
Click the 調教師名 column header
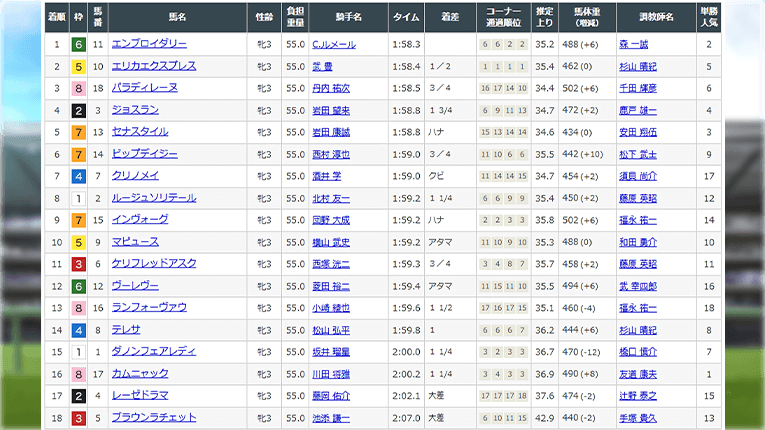[x=657, y=17]
